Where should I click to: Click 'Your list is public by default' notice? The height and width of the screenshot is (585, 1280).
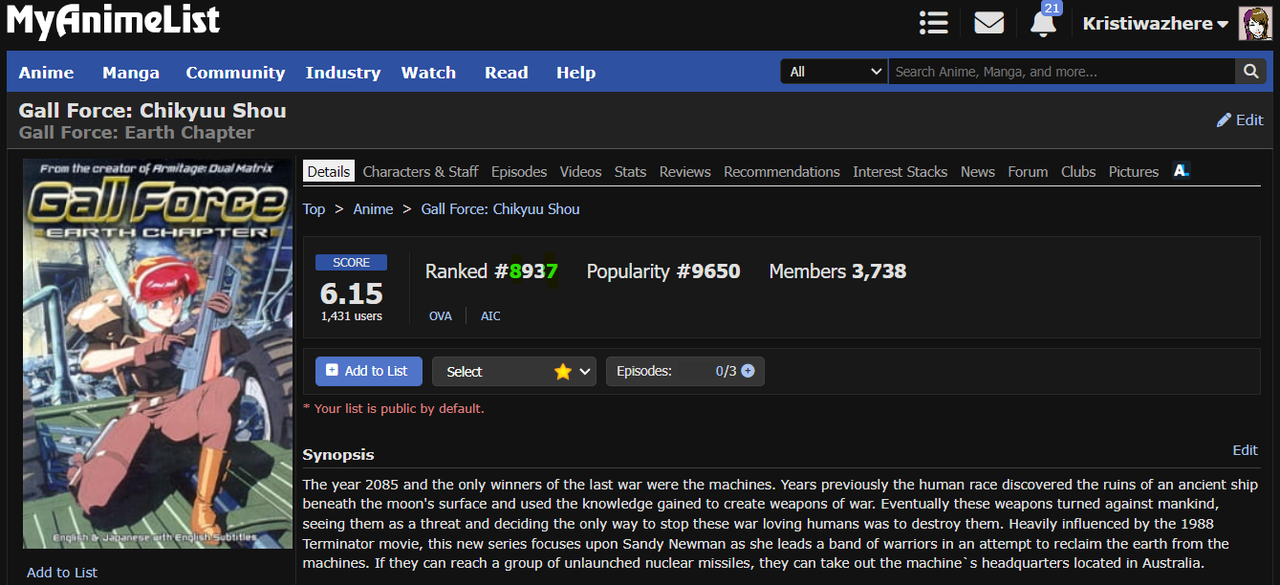393,408
